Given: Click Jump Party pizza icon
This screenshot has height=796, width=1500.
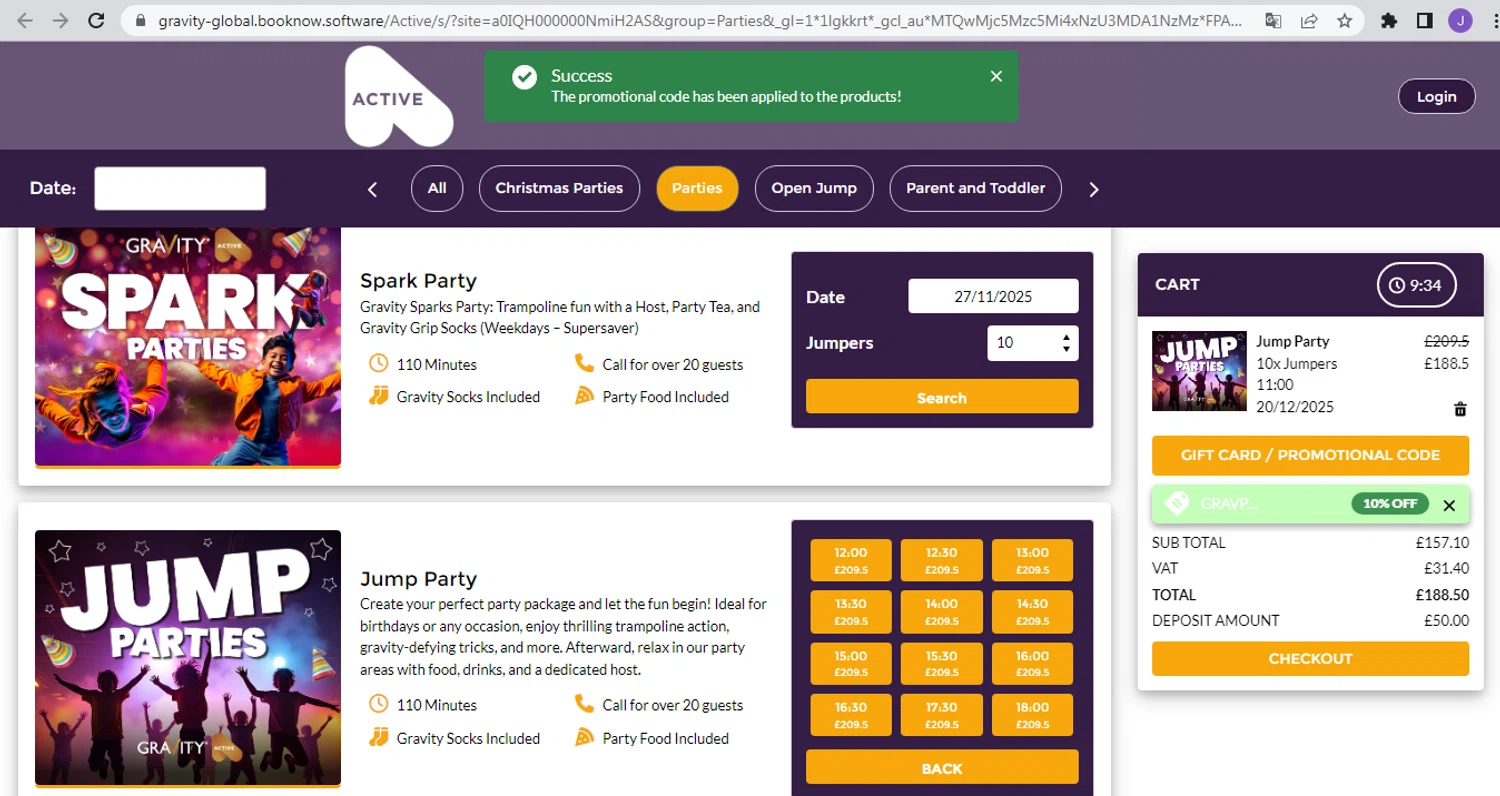Looking at the screenshot, I should [x=585, y=737].
